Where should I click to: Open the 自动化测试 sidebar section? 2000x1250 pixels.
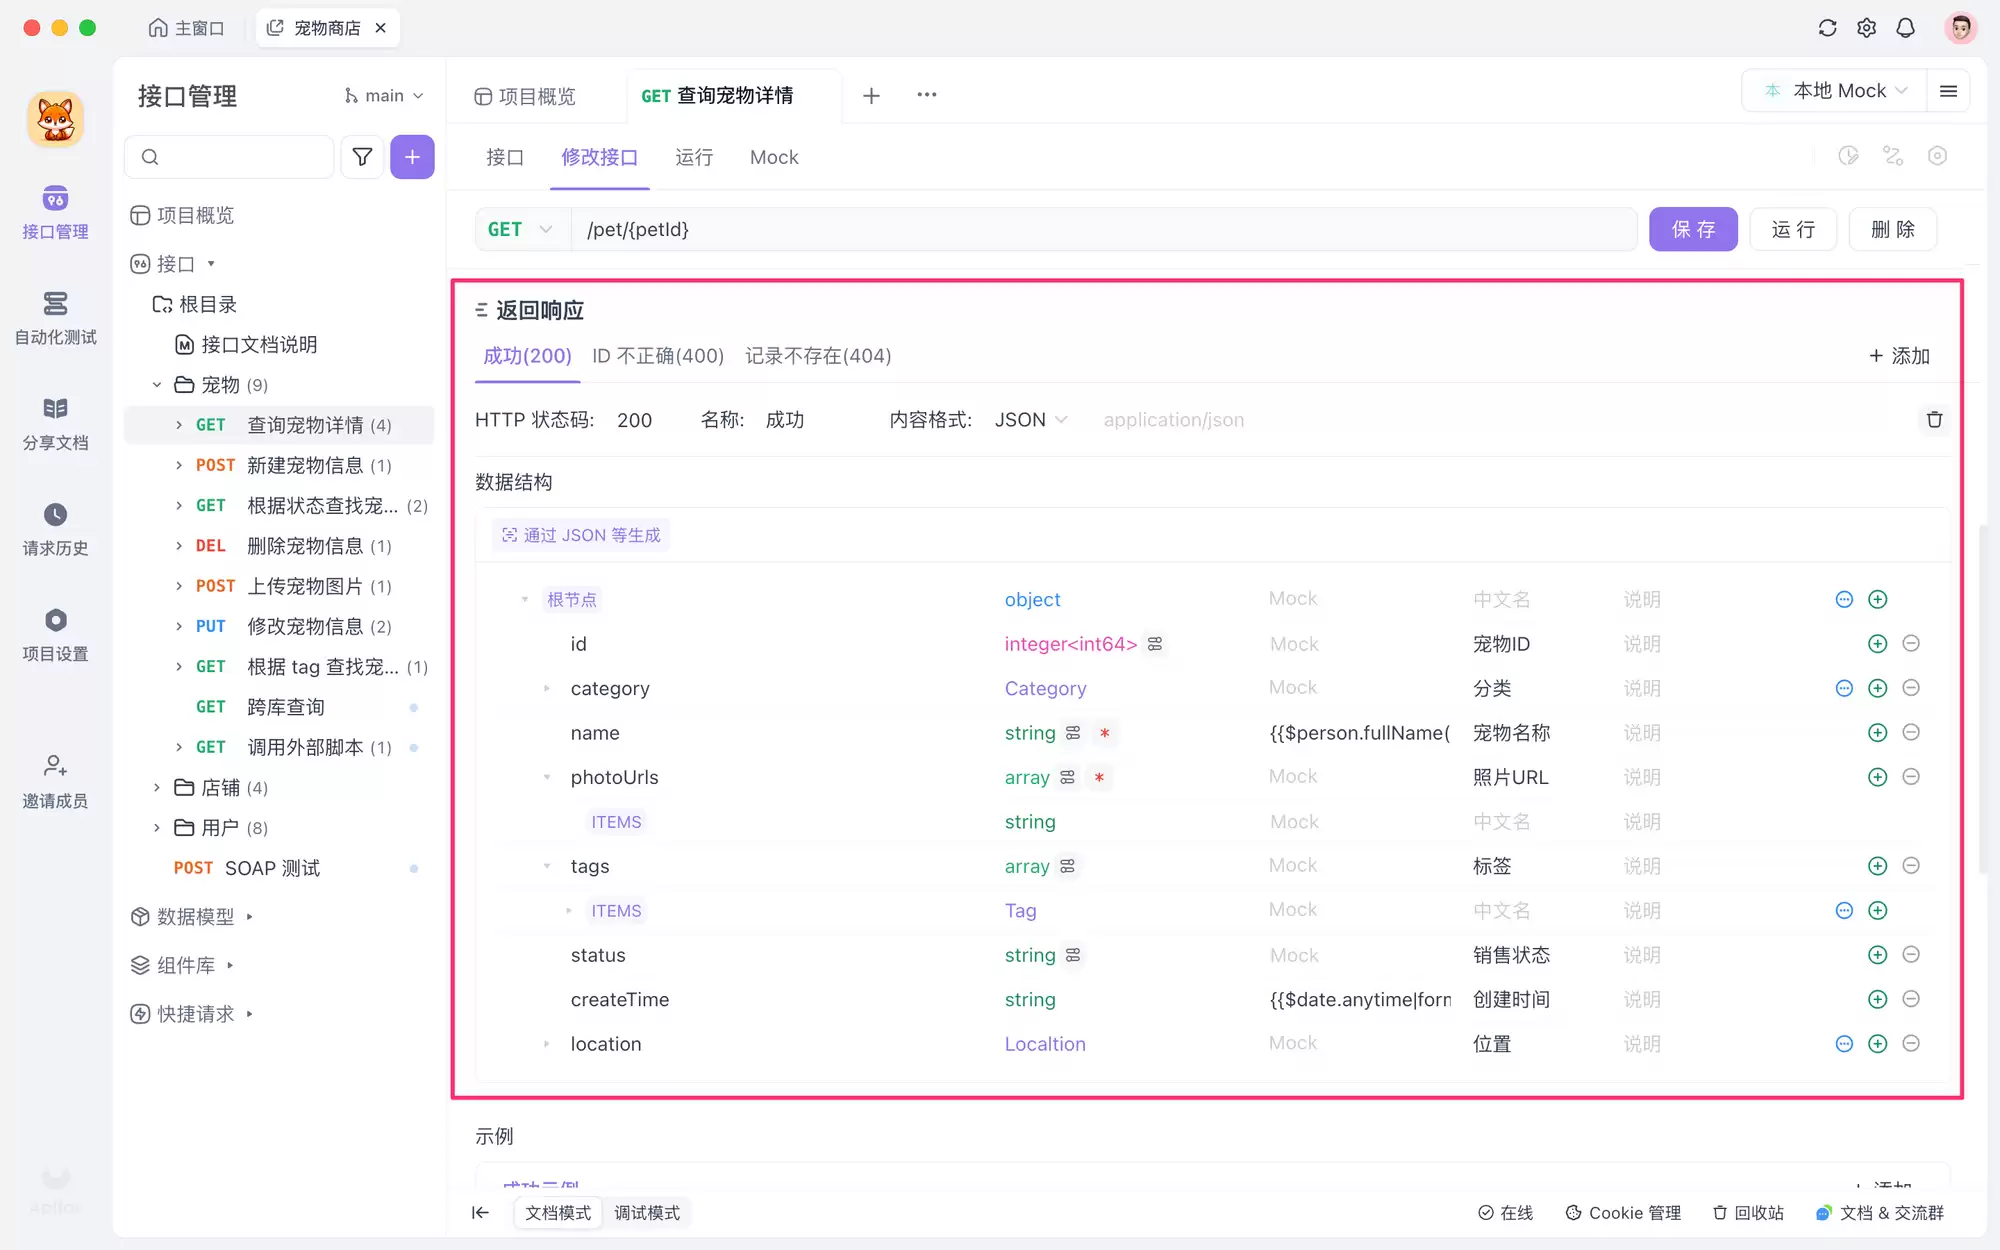pyautogui.click(x=55, y=318)
